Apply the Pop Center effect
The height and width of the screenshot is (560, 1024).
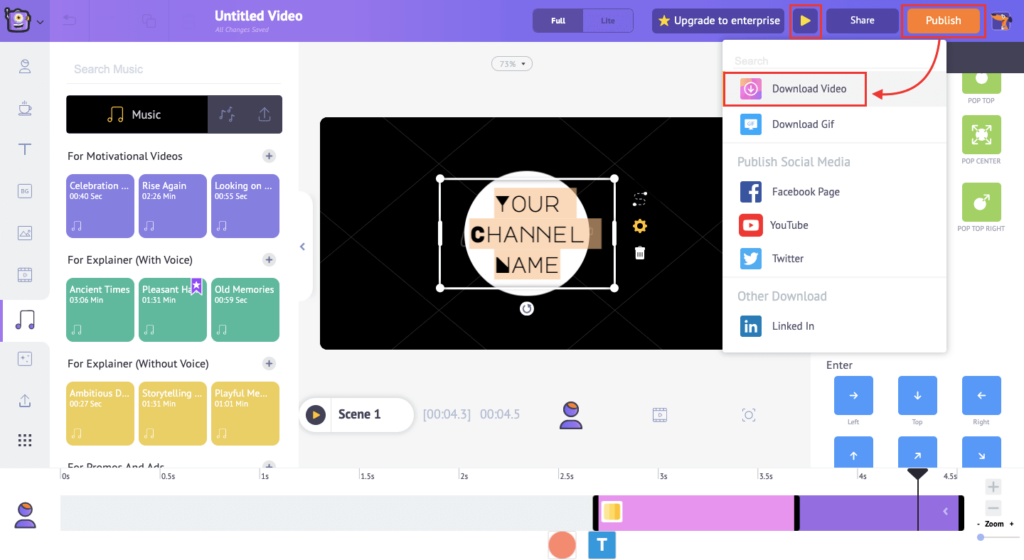981,135
